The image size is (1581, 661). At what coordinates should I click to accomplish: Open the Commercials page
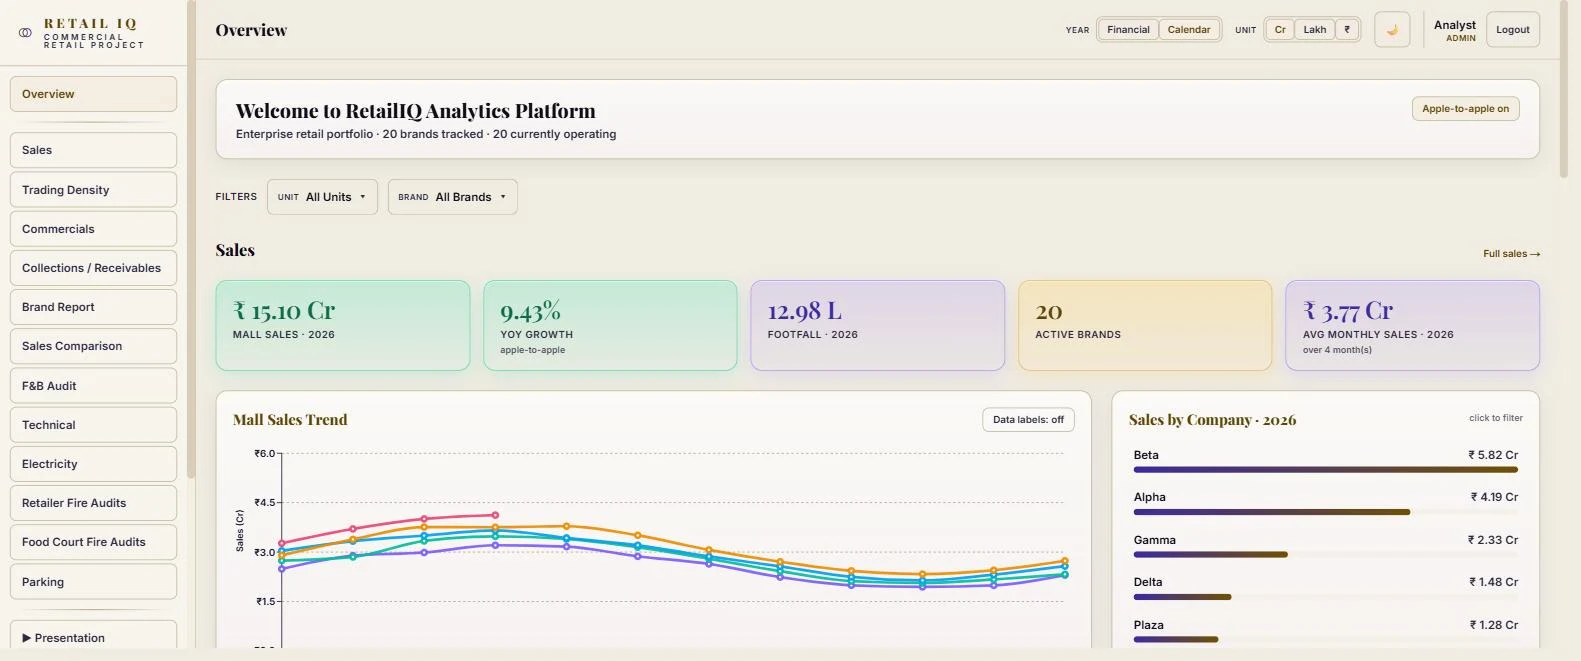click(93, 229)
